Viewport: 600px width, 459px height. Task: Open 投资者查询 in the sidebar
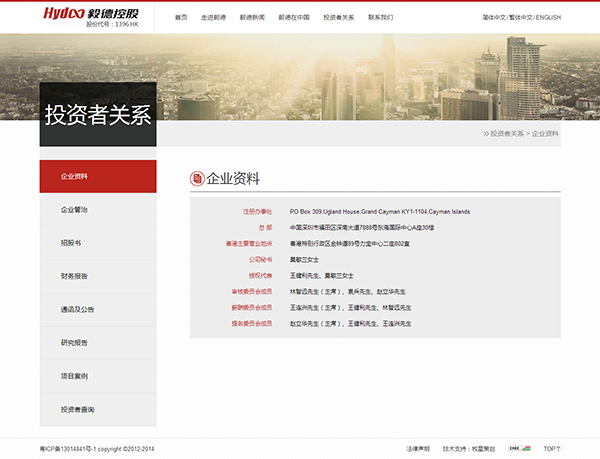click(78, 409)
